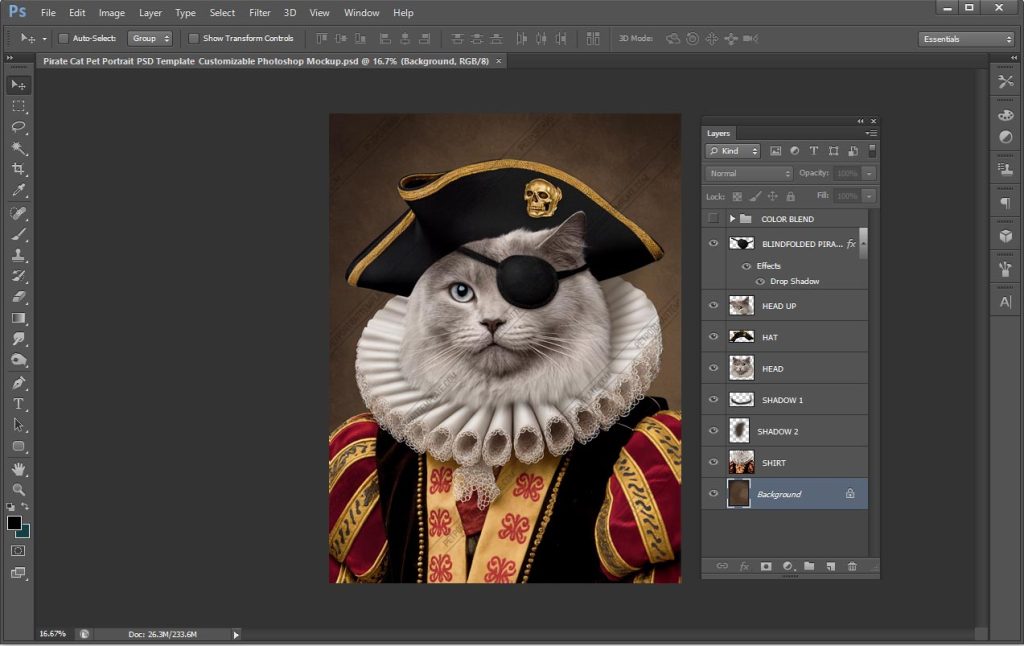The image size is (1024, 646).
Task: Open the Normal blend mode dropdown
Action: 749,173
